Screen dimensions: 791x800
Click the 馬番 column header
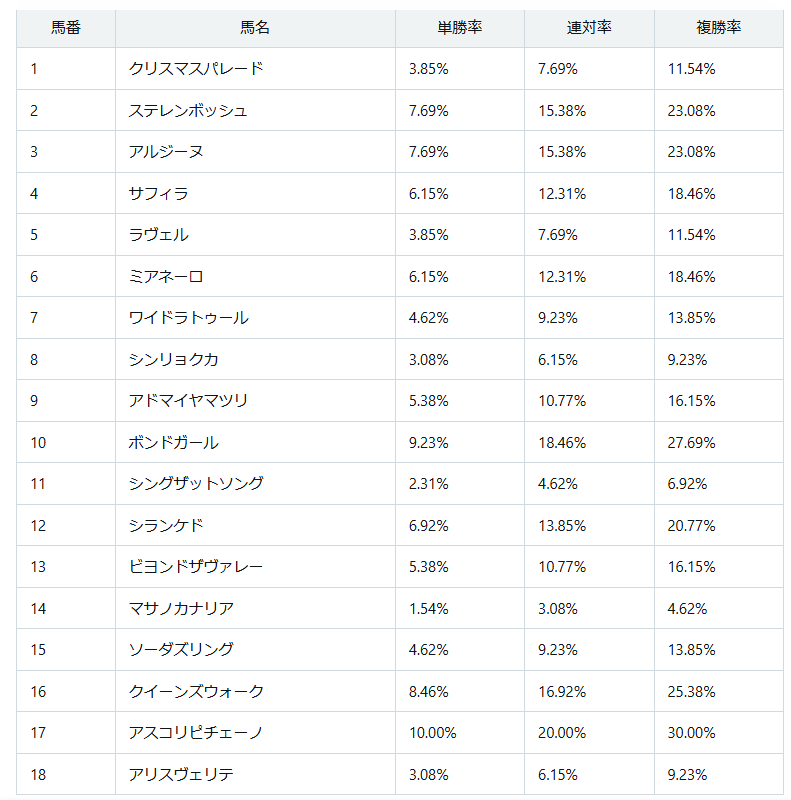pyautogui.click(x=66, y=28)
